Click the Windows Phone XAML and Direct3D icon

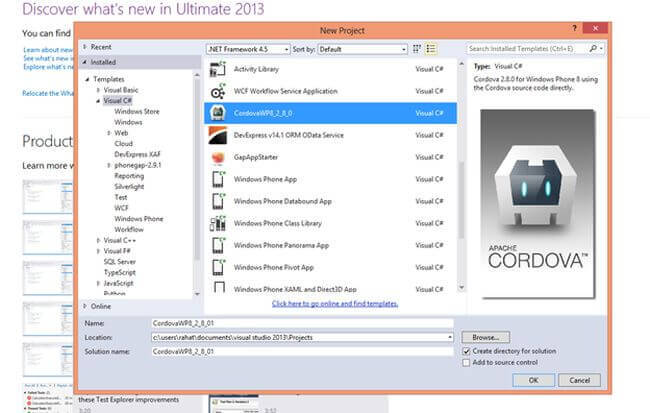tap(218, 287)
